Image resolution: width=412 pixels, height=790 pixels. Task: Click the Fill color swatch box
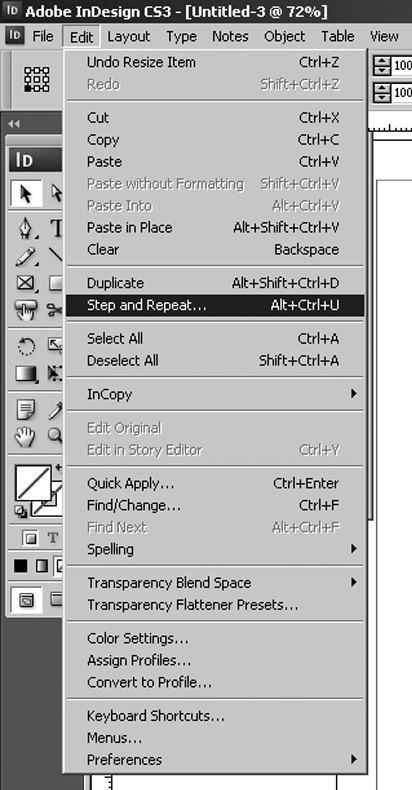tap(34, 483)
